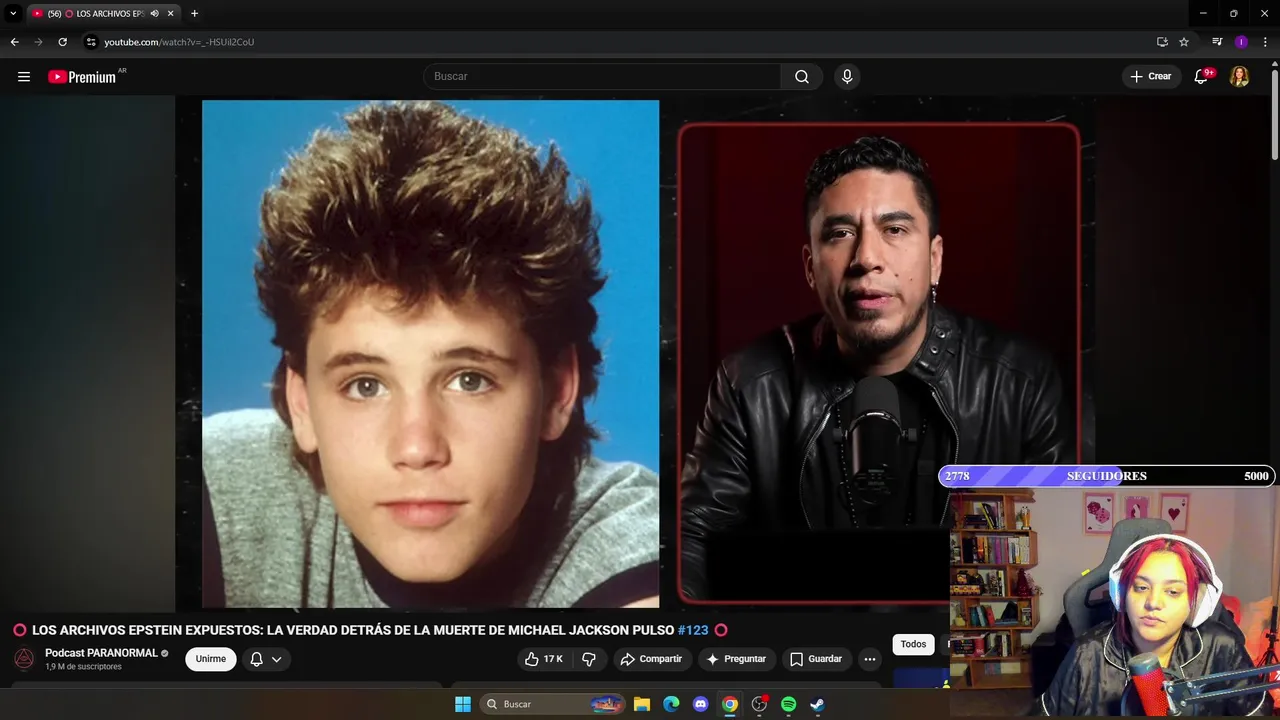
Task: Click the Unirme membership button
Action: coord(211,659)
